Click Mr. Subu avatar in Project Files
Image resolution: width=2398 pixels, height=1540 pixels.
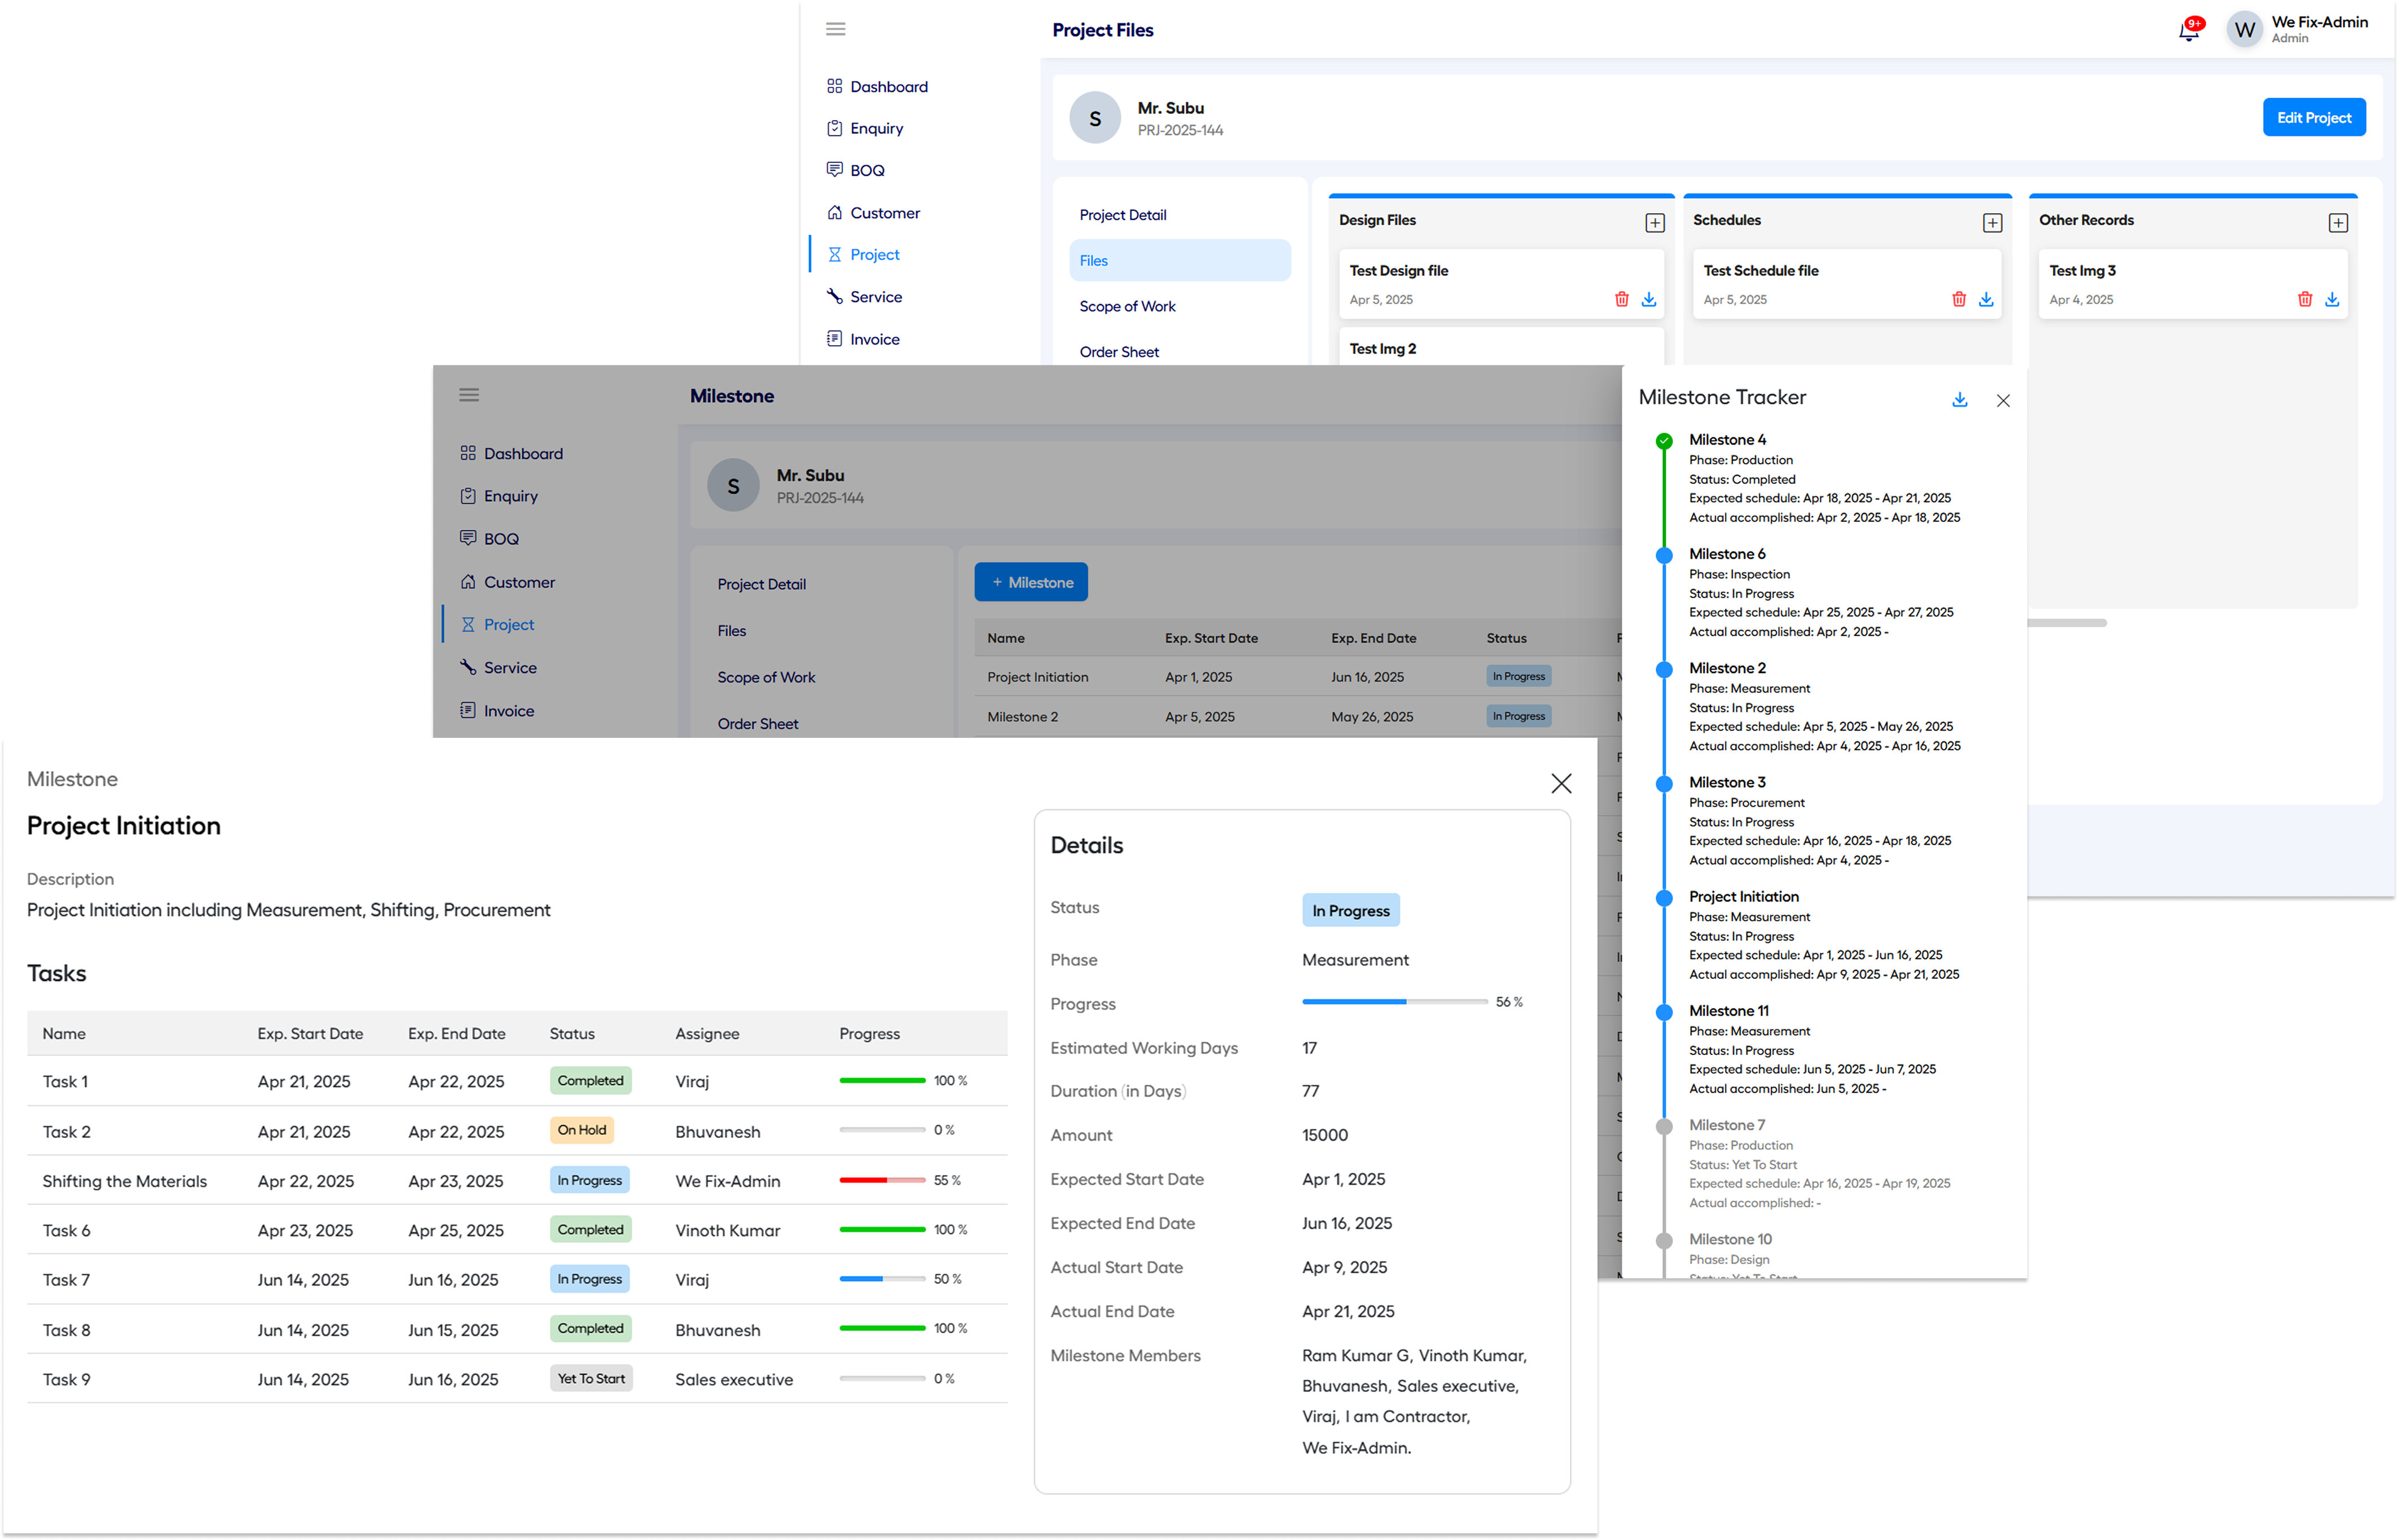tap(1094, 118)
